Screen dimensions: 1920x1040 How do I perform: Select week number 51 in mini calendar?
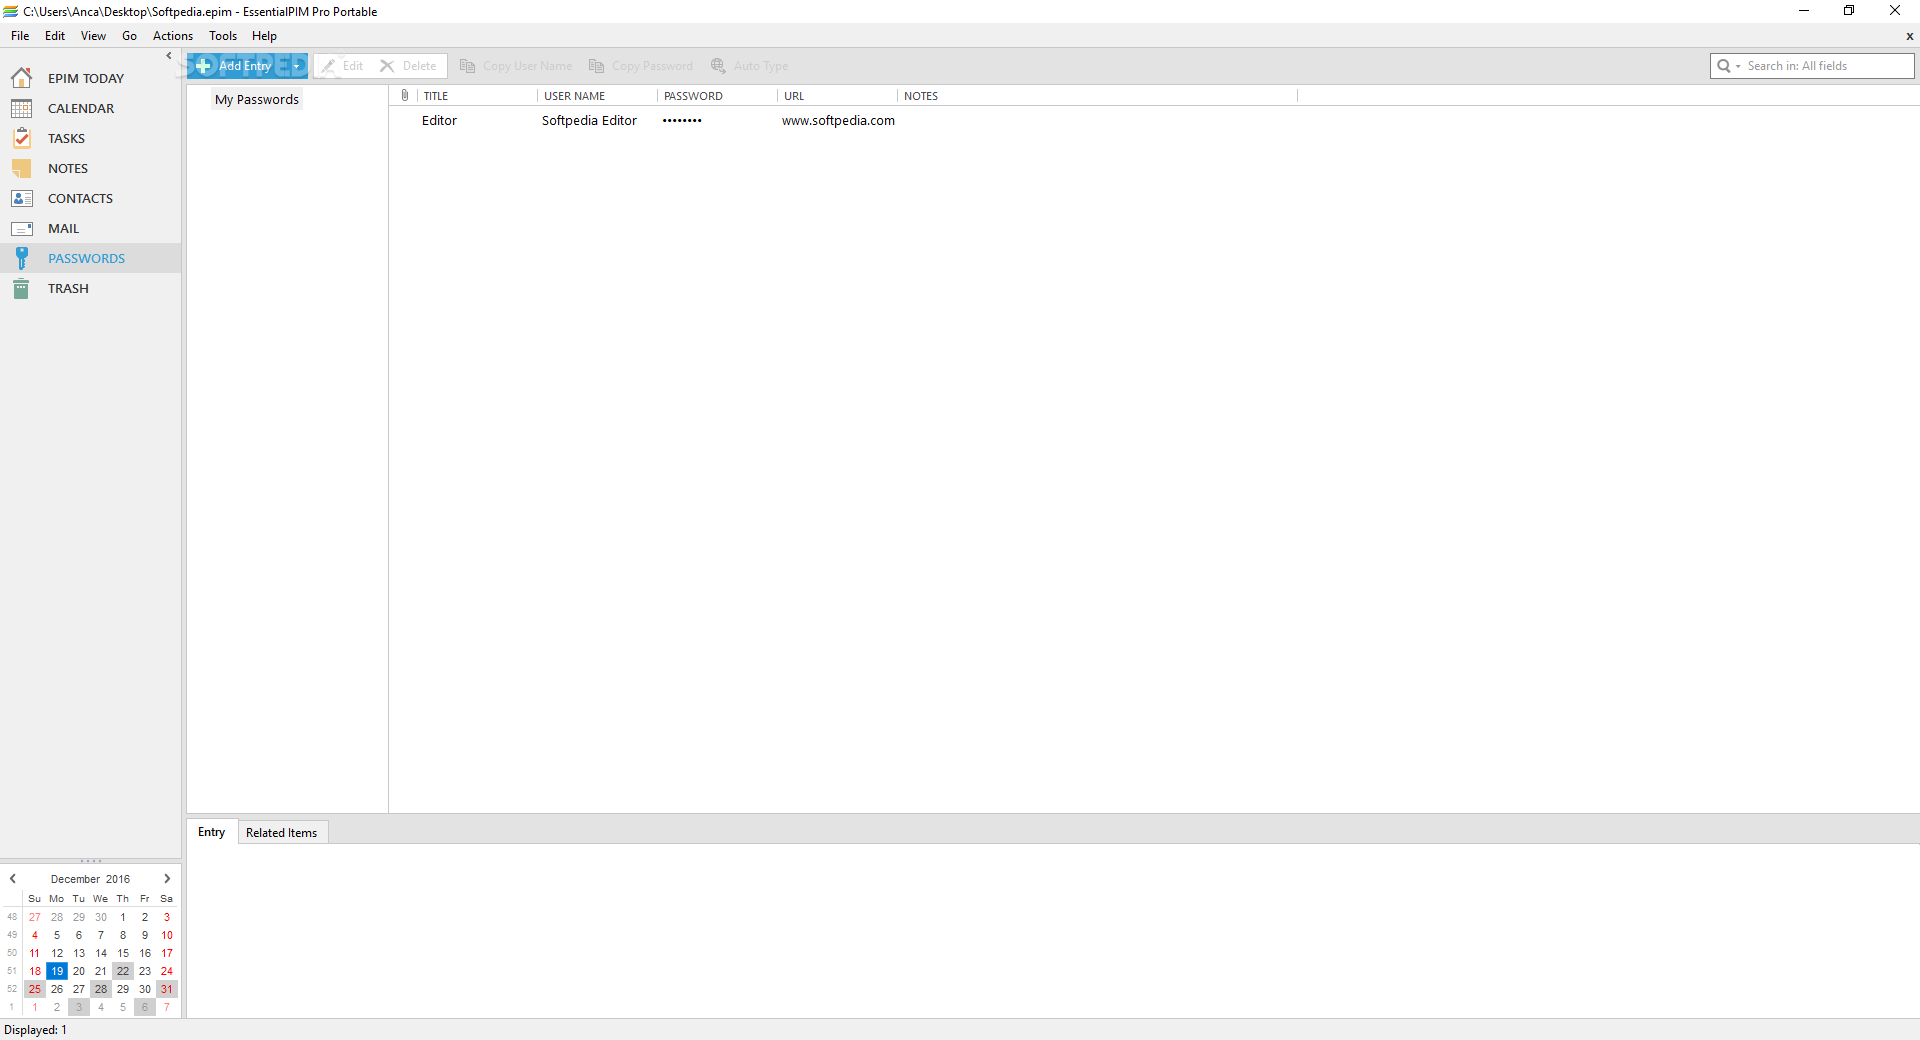coord(12,971)
